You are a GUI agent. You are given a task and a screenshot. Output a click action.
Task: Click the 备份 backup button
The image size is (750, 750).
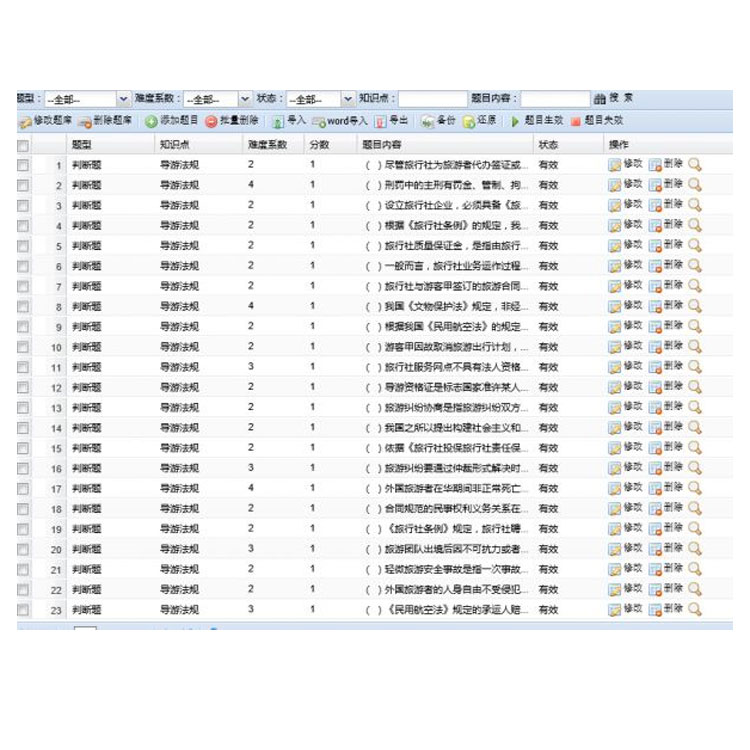[x=439, y=121]
